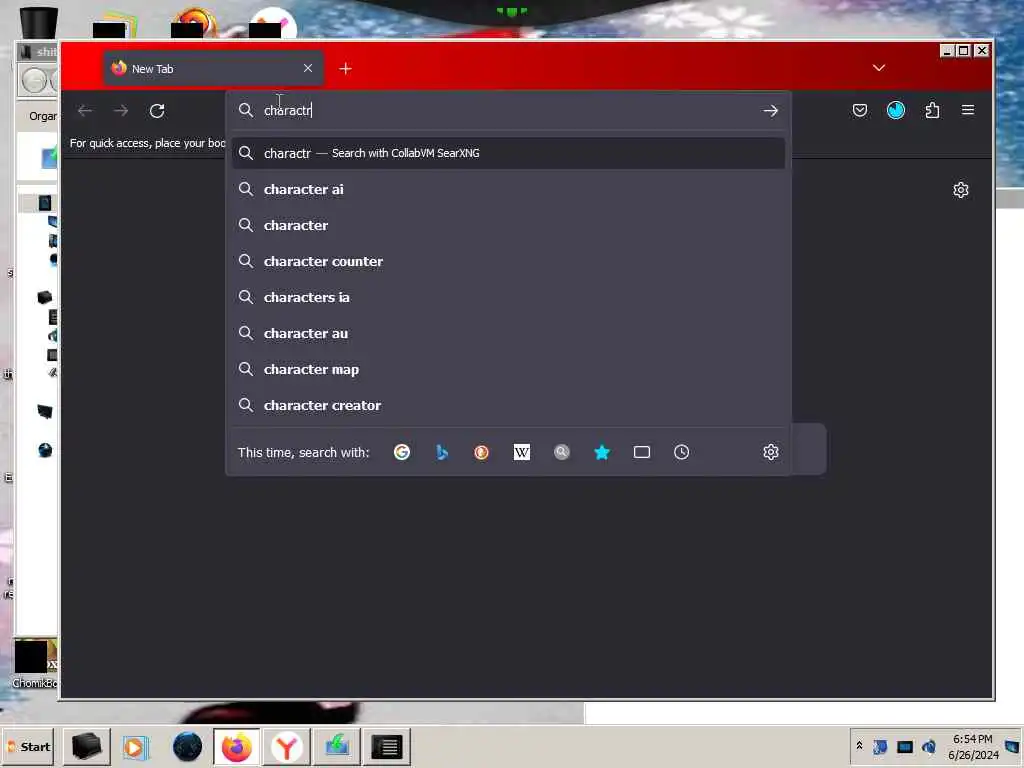Open Yandex browser taskbar icon

click(x=286, y=746)
